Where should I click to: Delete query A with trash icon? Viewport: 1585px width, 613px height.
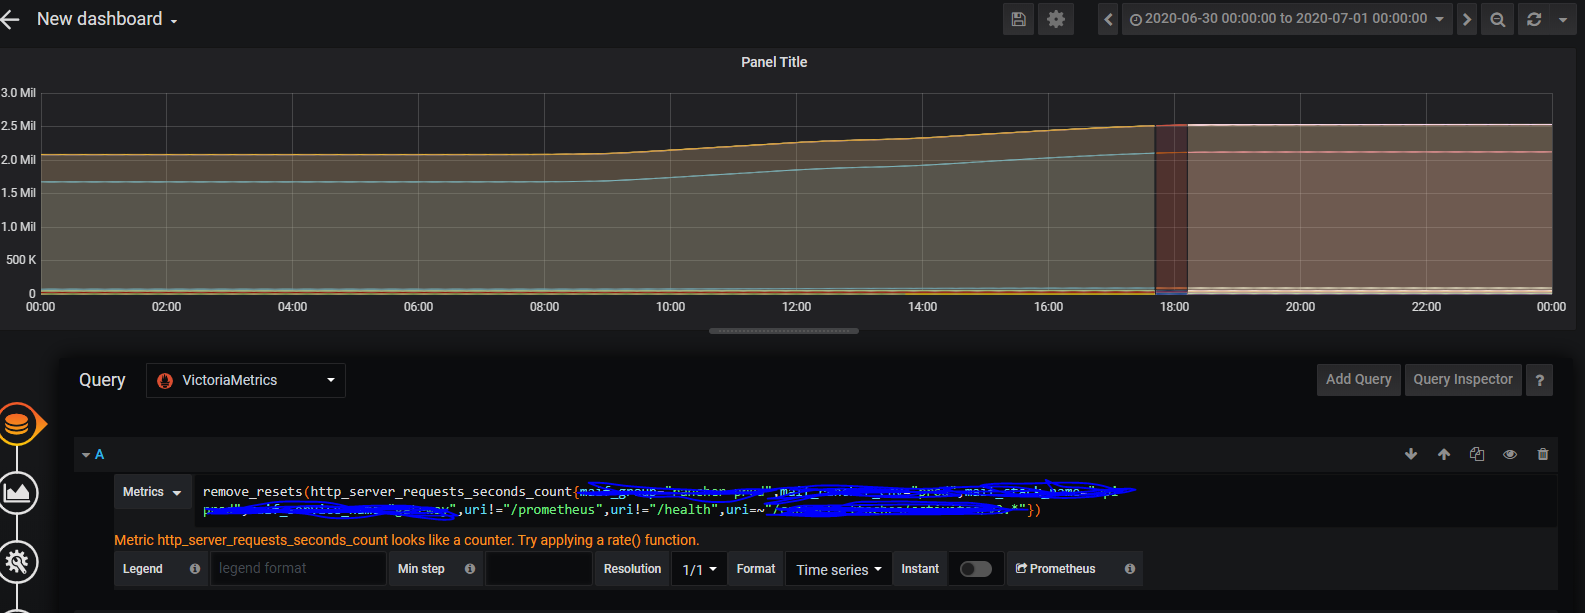pyautogui.click(x=1543, y=454)
